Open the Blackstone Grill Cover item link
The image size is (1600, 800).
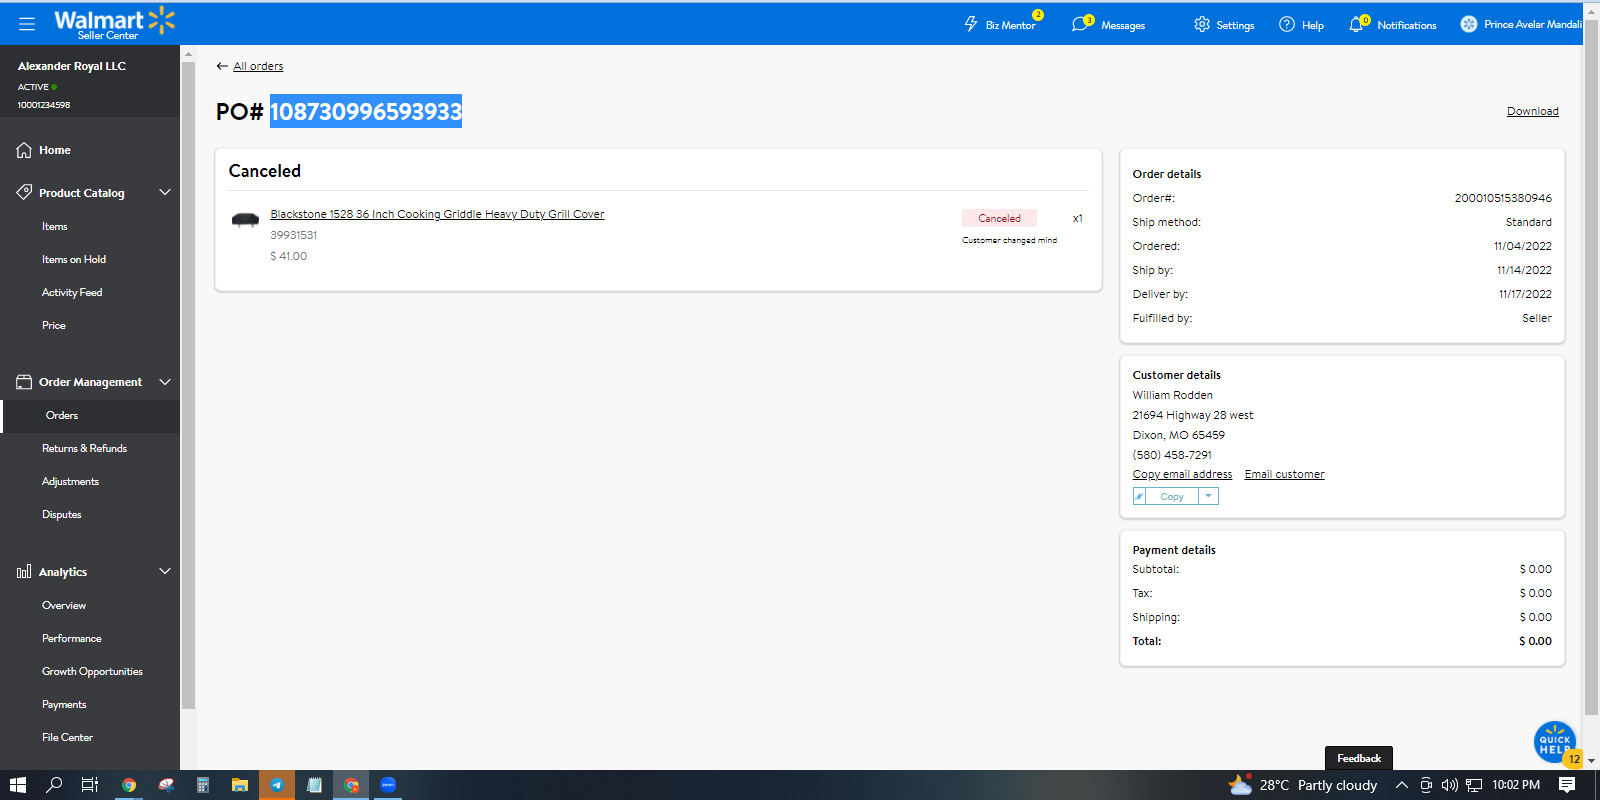[437, 214]
